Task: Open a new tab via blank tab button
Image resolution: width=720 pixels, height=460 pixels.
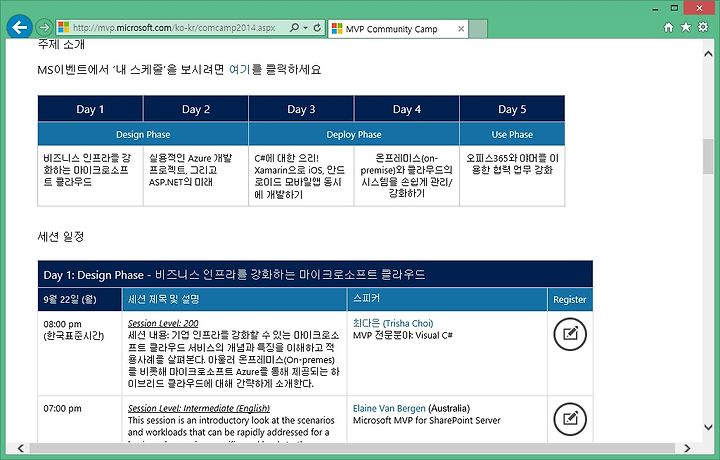Action: point(478,29)
